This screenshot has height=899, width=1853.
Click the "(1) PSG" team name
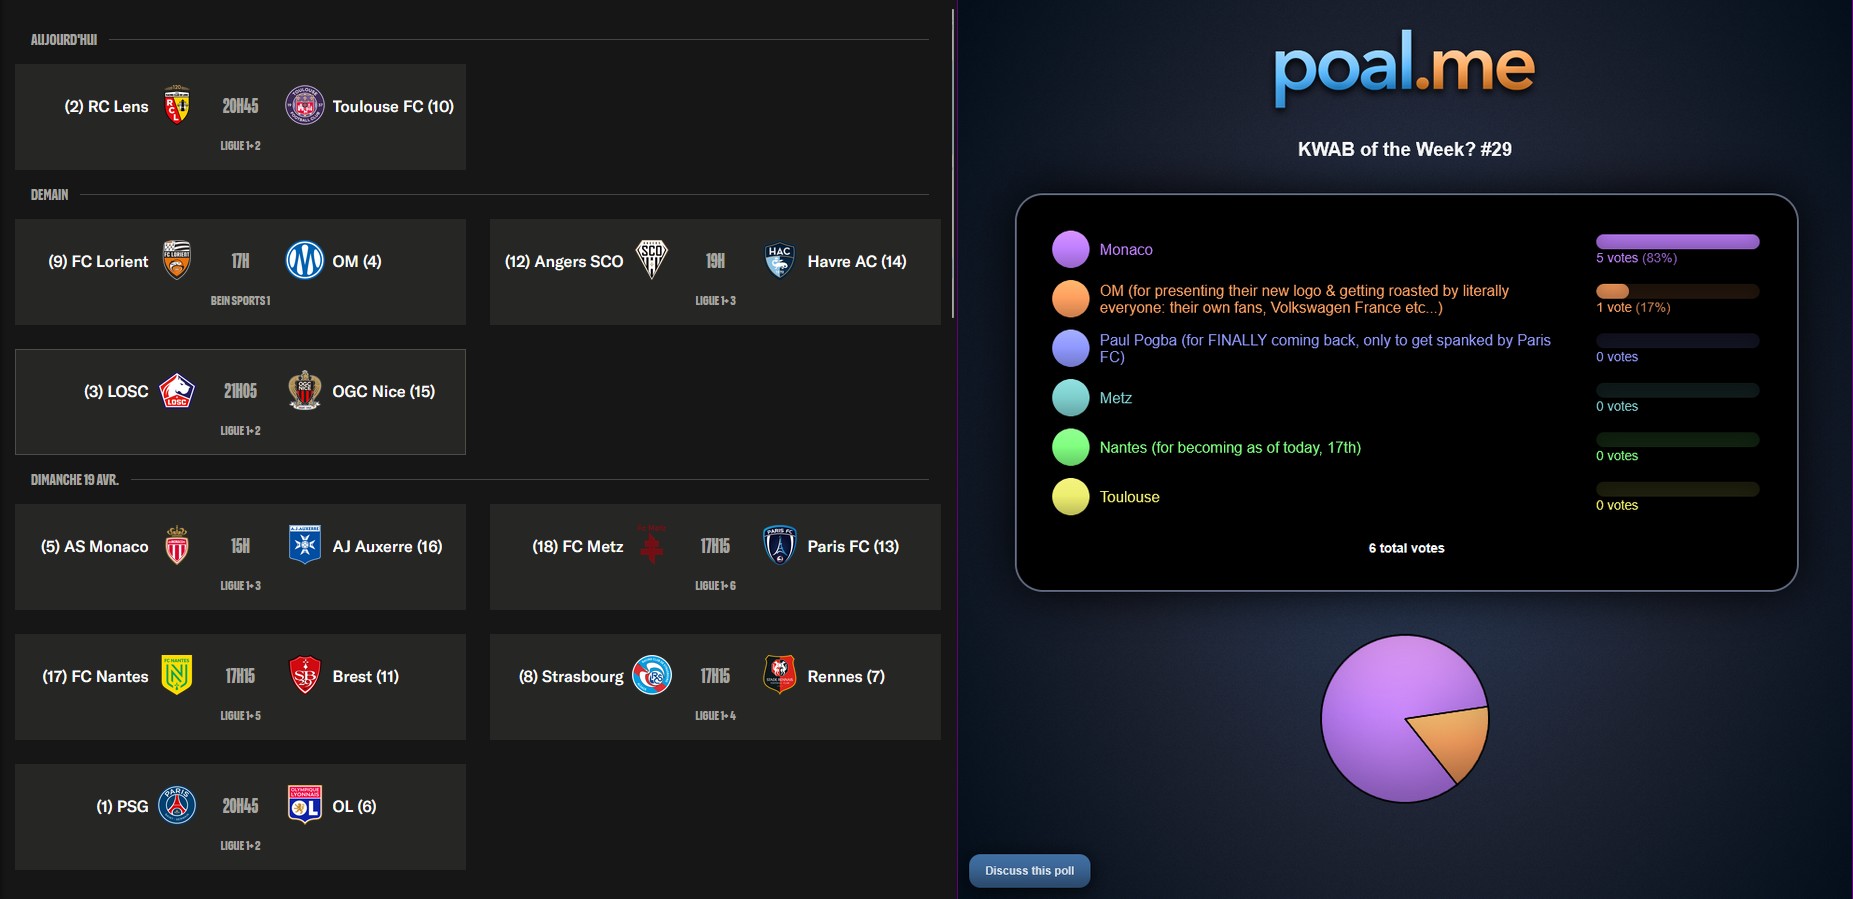coord(122,806)
